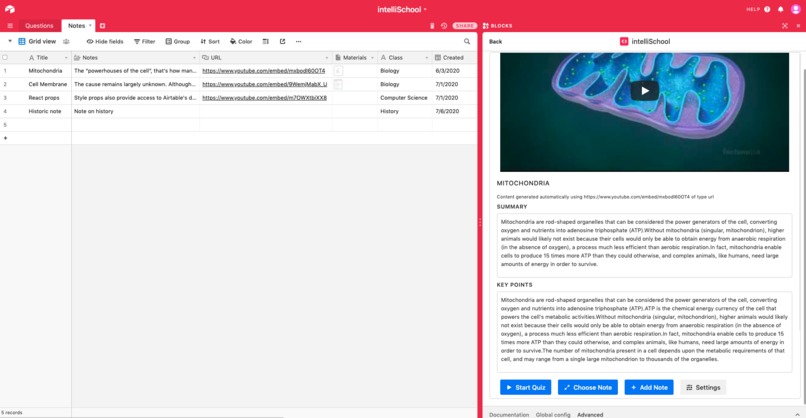
Task: Open the Title column dropdown arrow
Action: click(66, 58)
